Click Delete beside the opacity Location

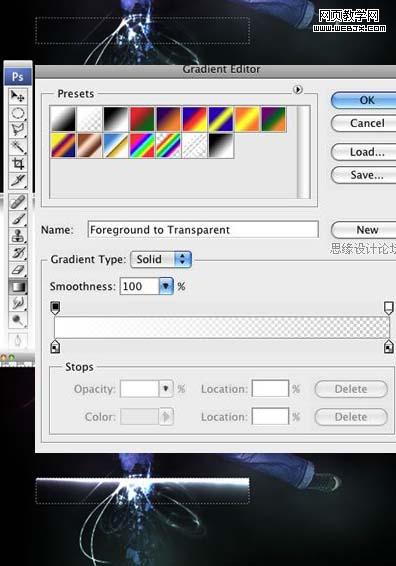coord(351,389)
